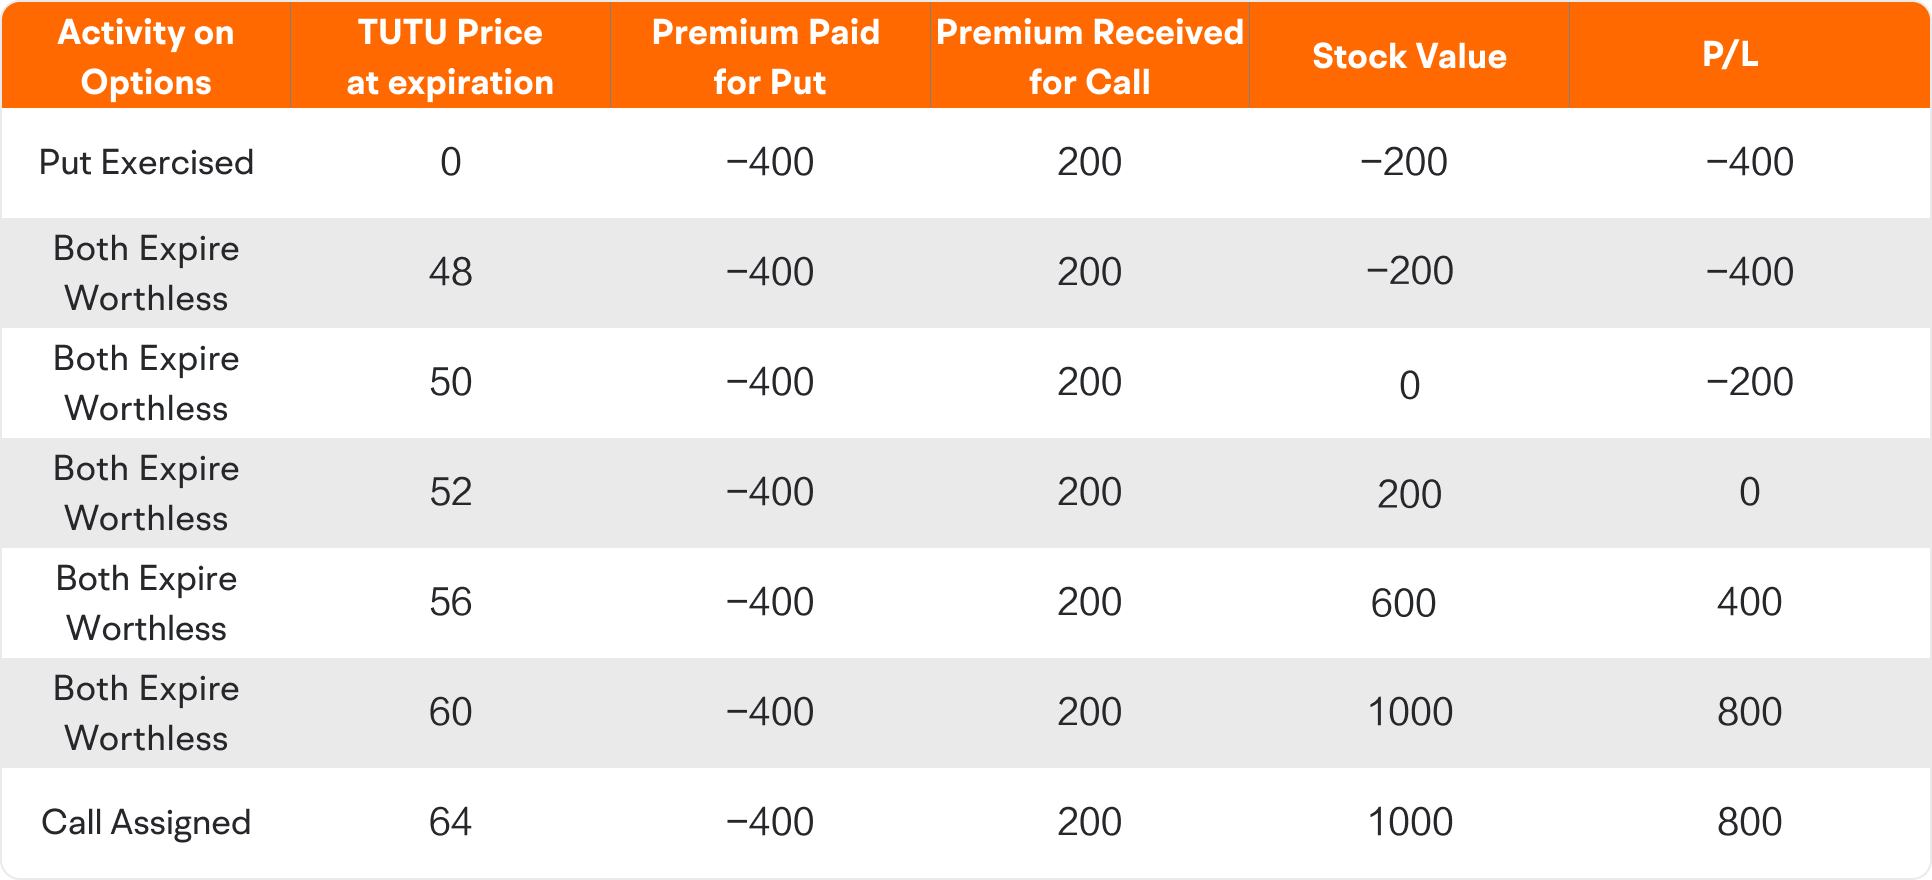
Task: Select the TUTU price cell showing 64
Action: [450, 822]
